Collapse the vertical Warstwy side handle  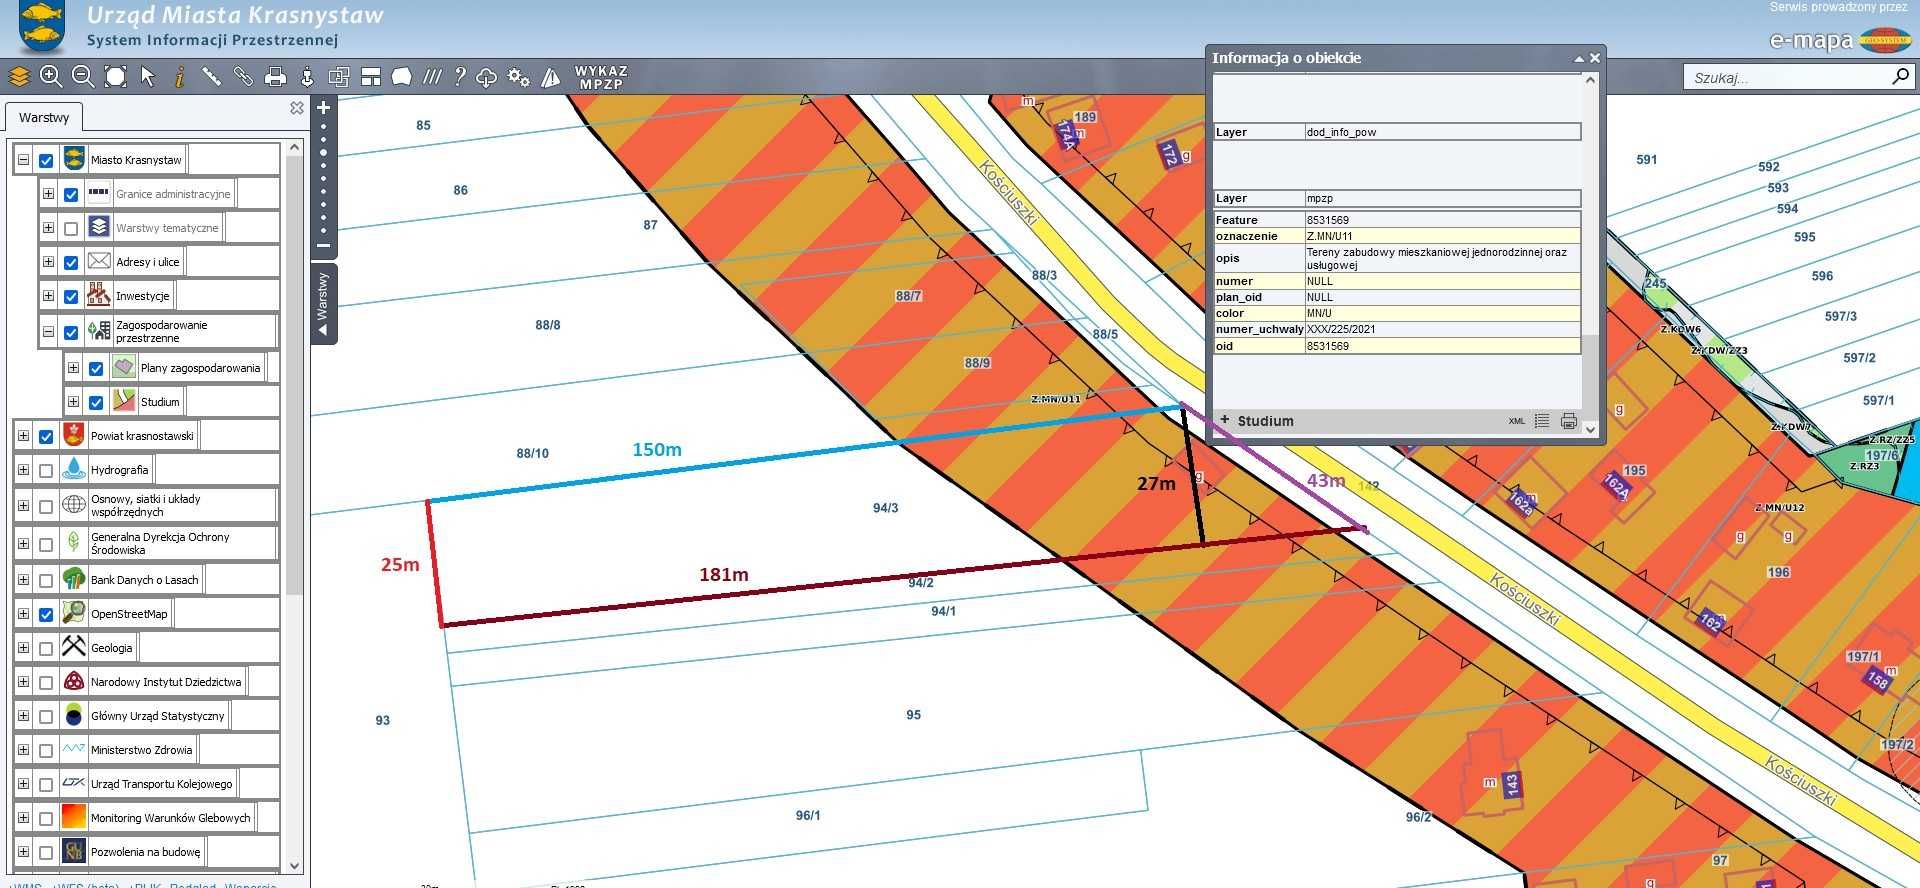click(323, 304)
